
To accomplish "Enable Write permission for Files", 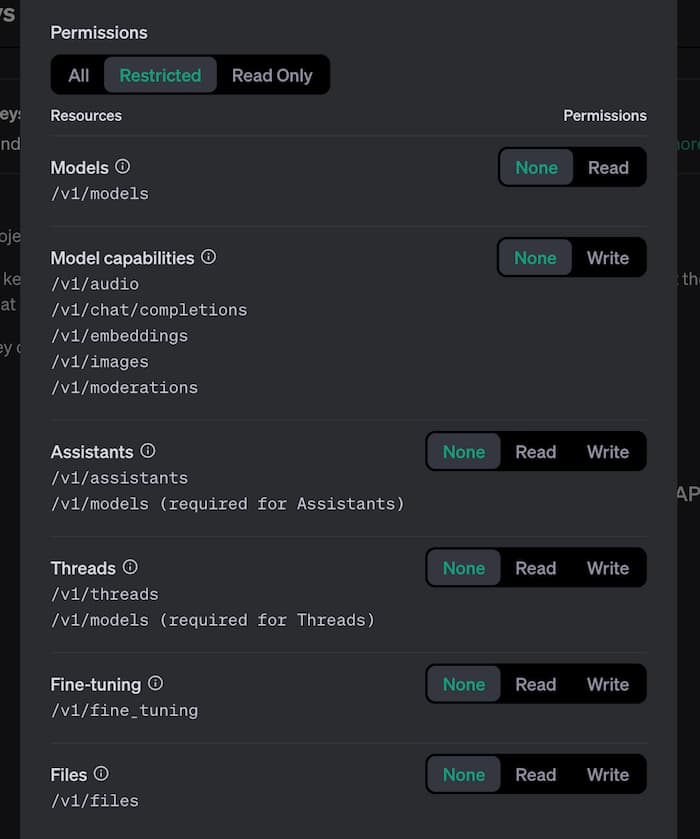I will click(x=608, y=775).
